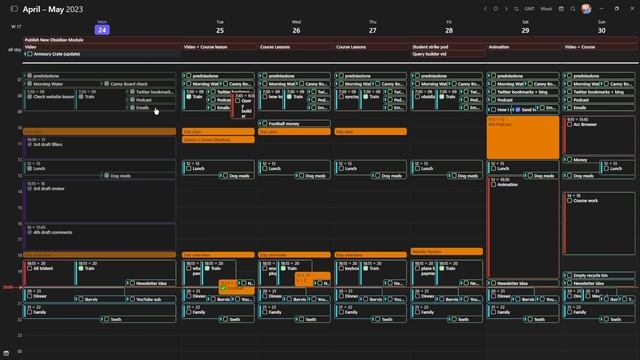Go to the previous week arrow
This screenshot has width=640, height=360.
click(x=485, y=9)
